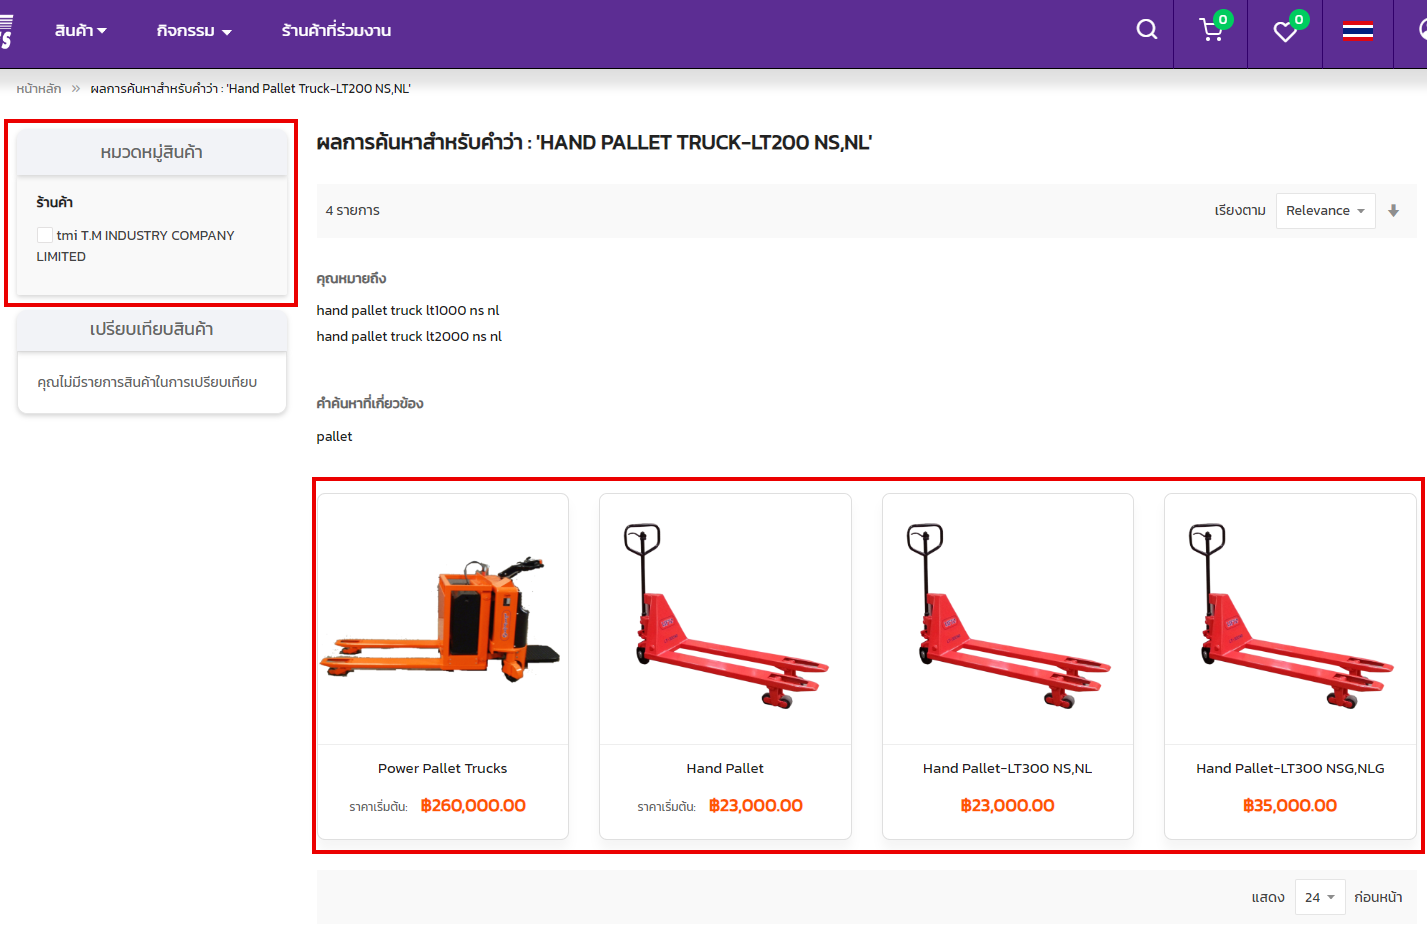Open the shopping cart icon

point(1211,31)
